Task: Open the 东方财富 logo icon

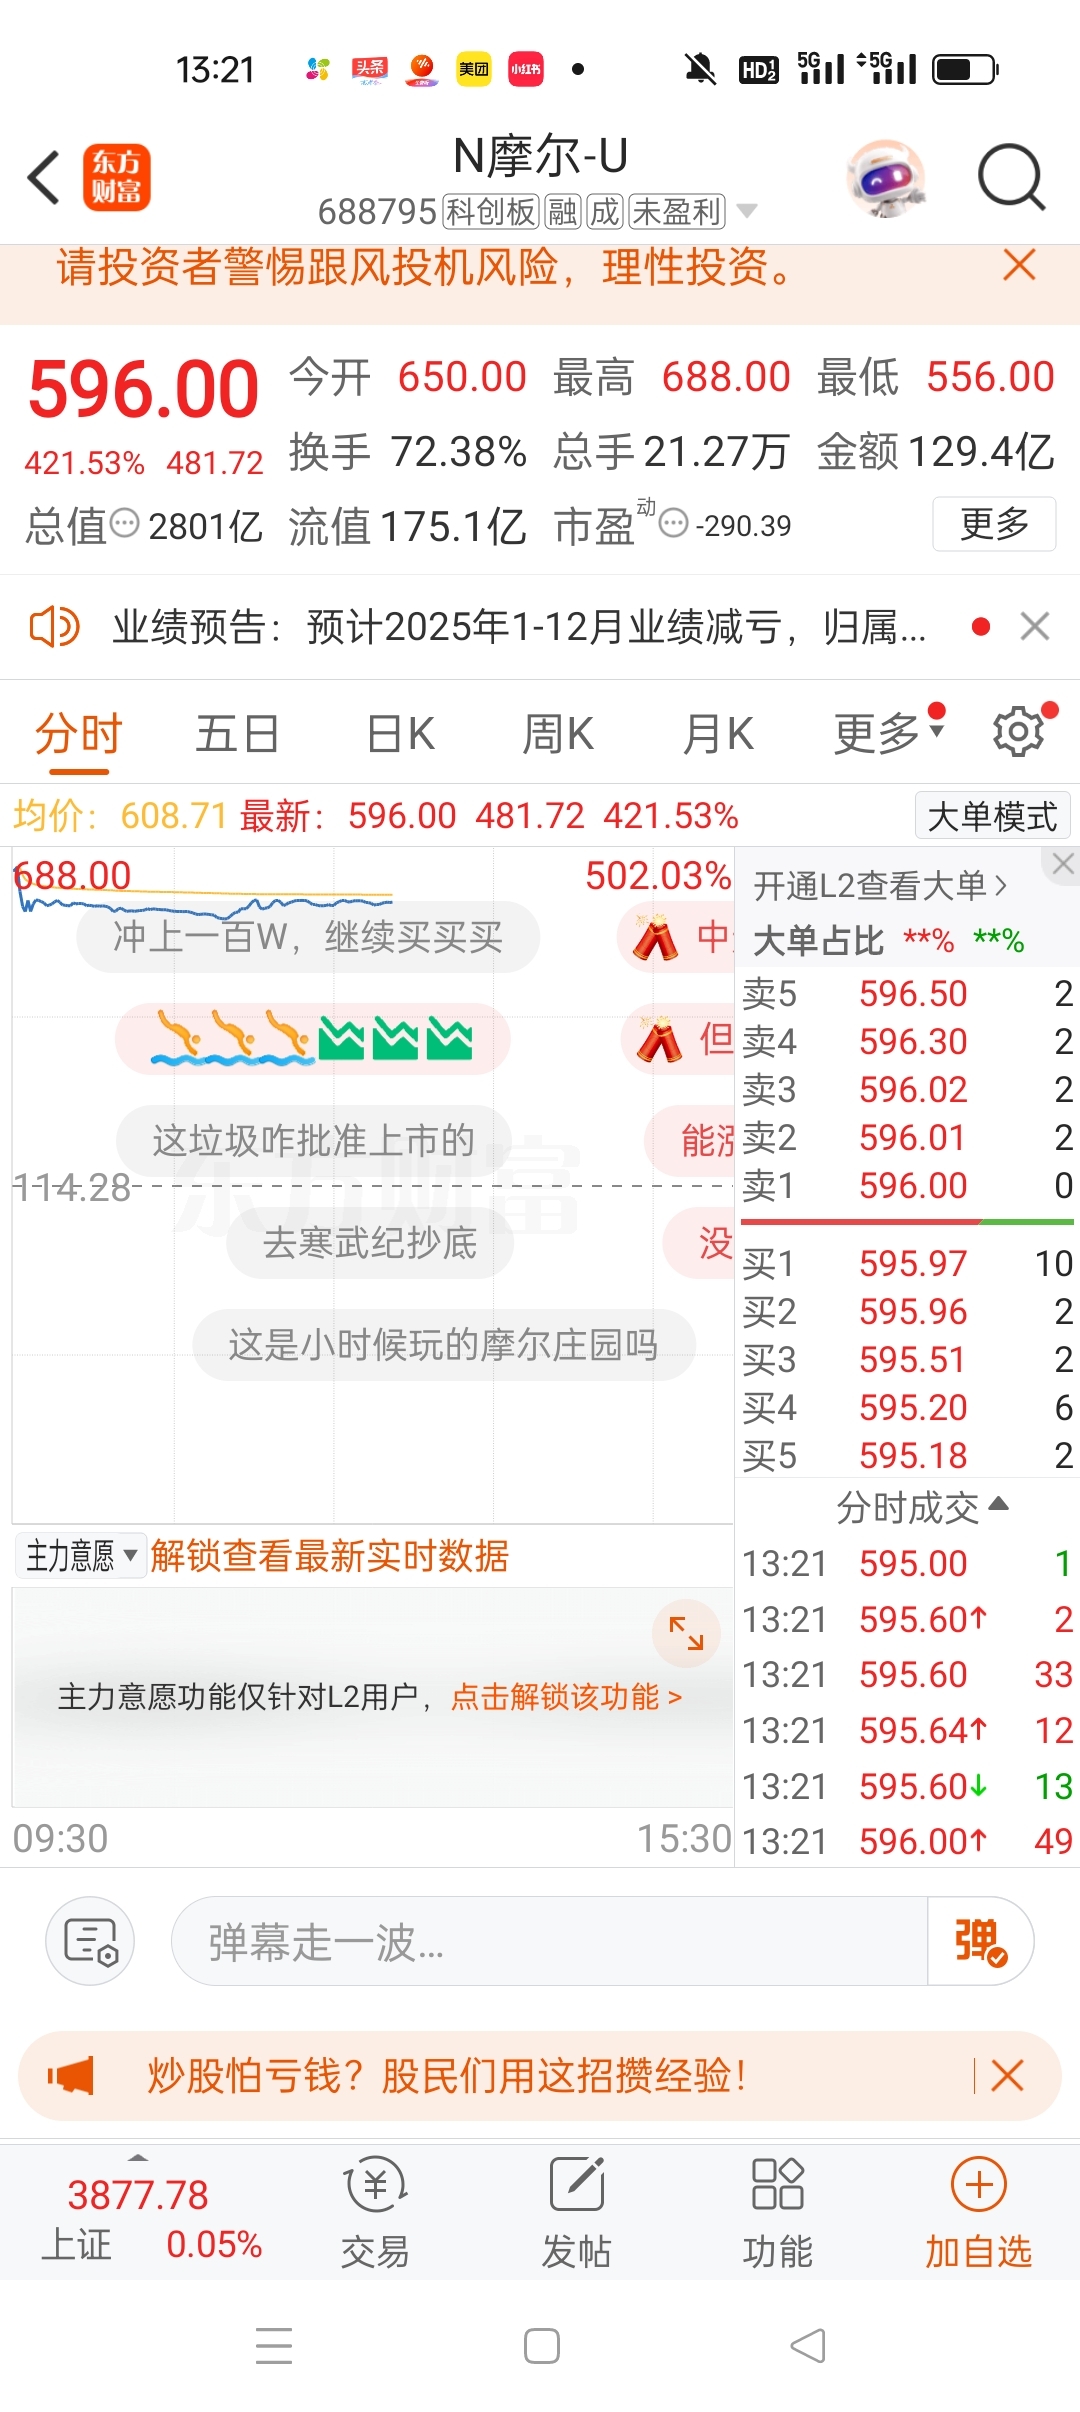Action: pyautogui.click(x=117, y=178)
